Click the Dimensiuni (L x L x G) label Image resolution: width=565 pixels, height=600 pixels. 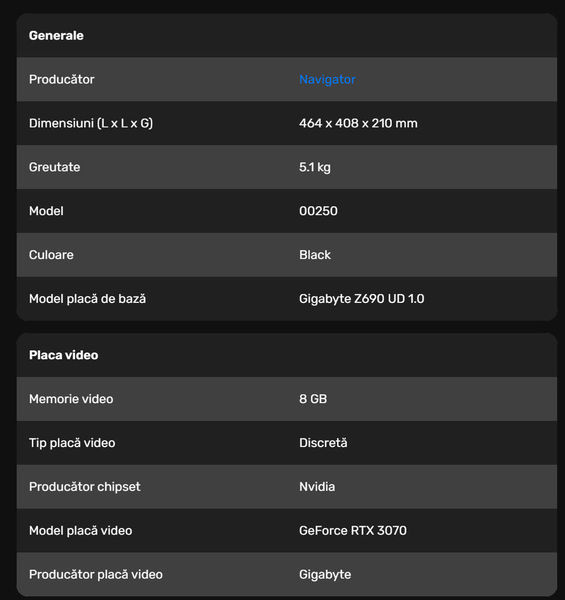(x=91, y=123)
